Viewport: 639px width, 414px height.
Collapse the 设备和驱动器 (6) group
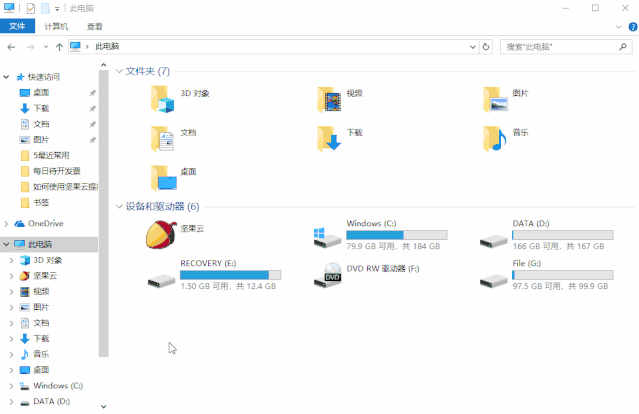119,206
